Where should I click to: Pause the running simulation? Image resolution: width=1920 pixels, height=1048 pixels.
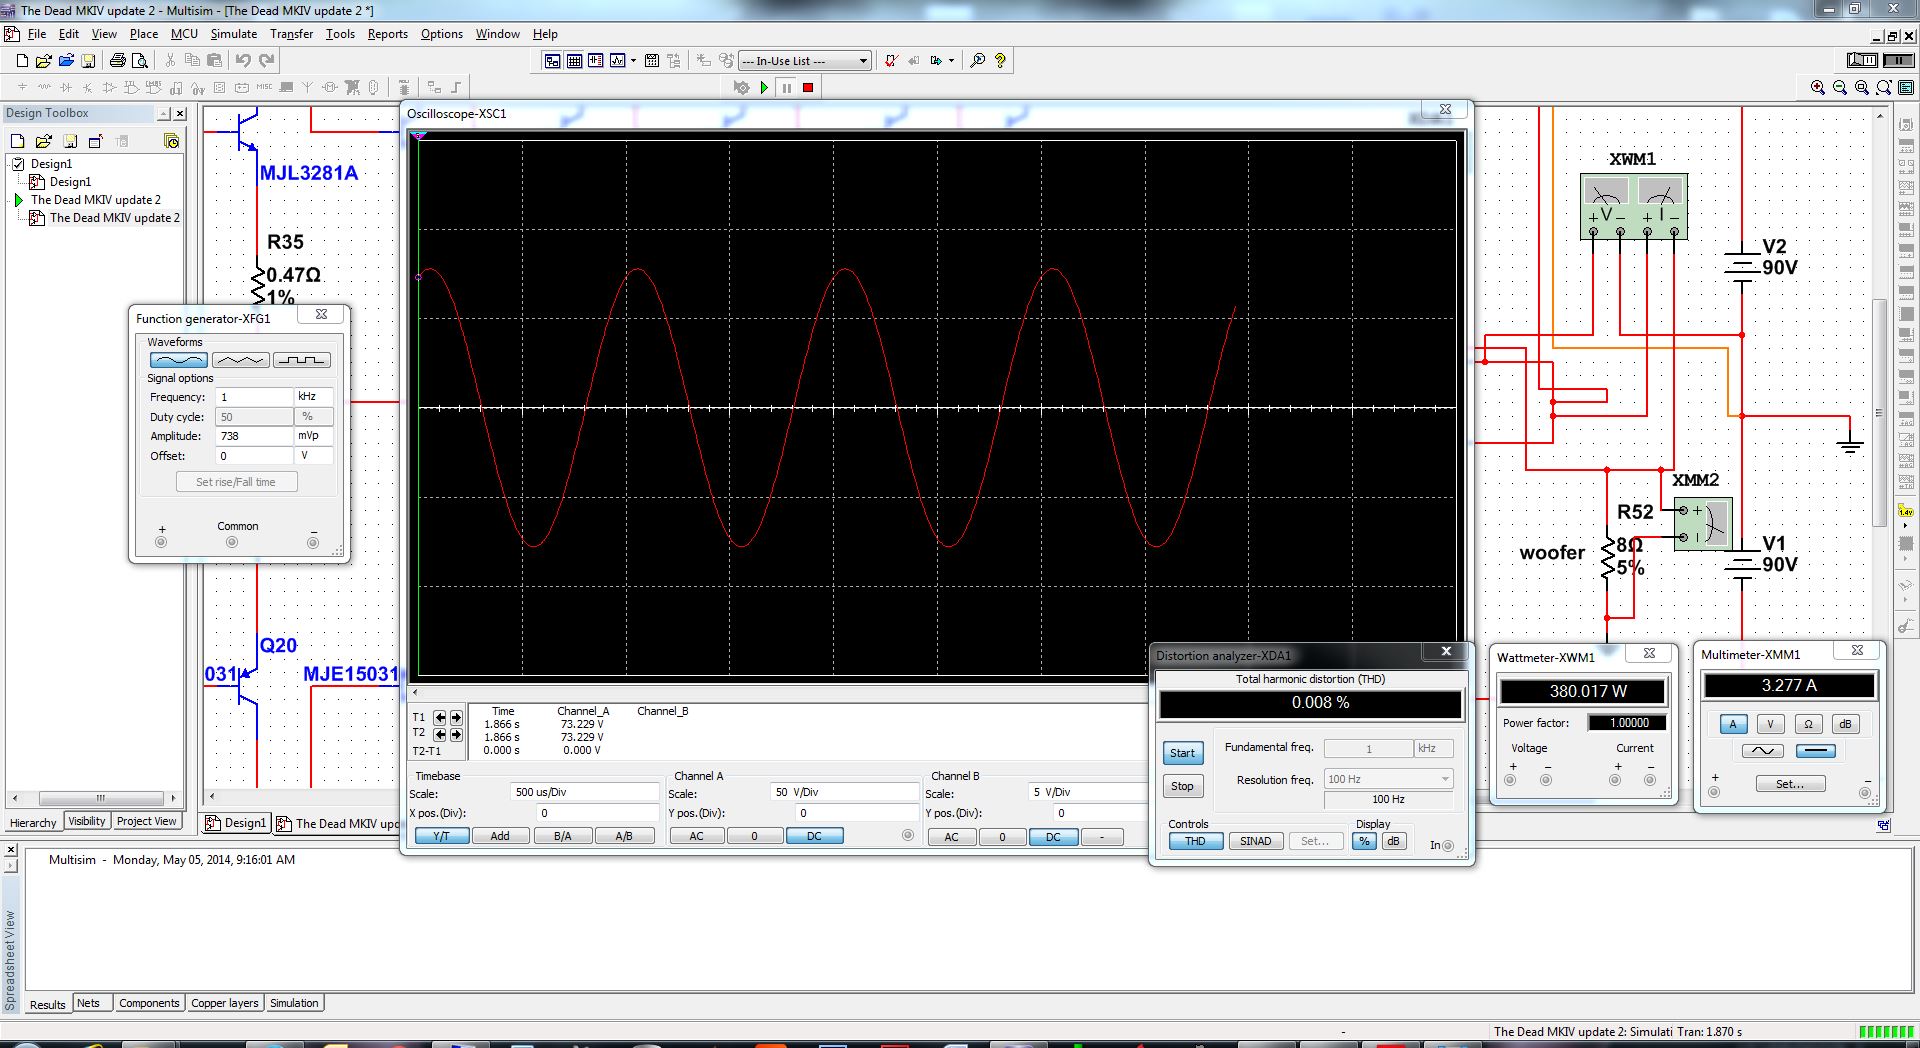[x=786, y=88]
